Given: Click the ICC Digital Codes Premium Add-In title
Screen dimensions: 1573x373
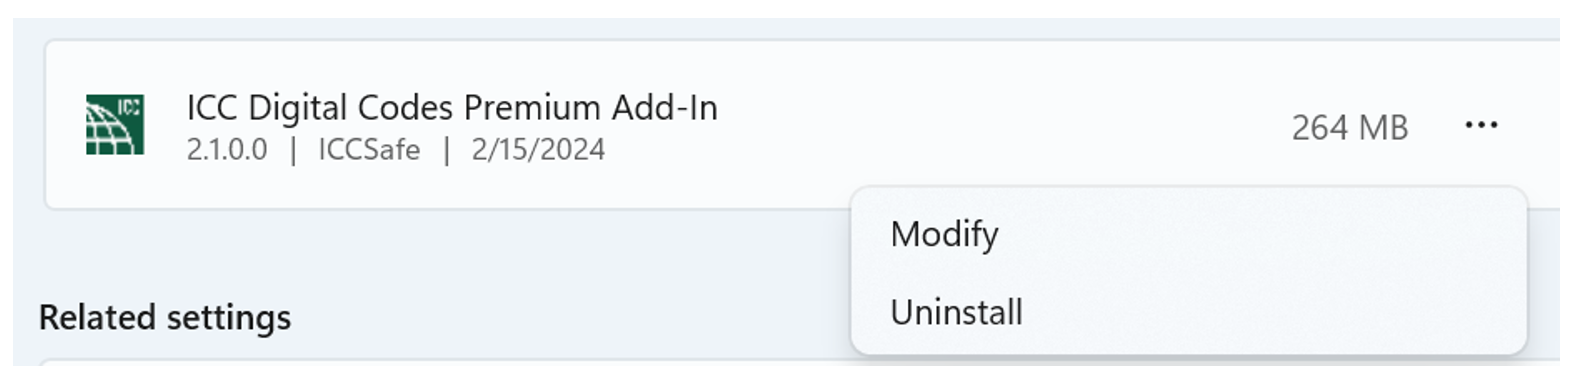Looking at the screenshot, I should pyautogui.click(x=452, y=107).
